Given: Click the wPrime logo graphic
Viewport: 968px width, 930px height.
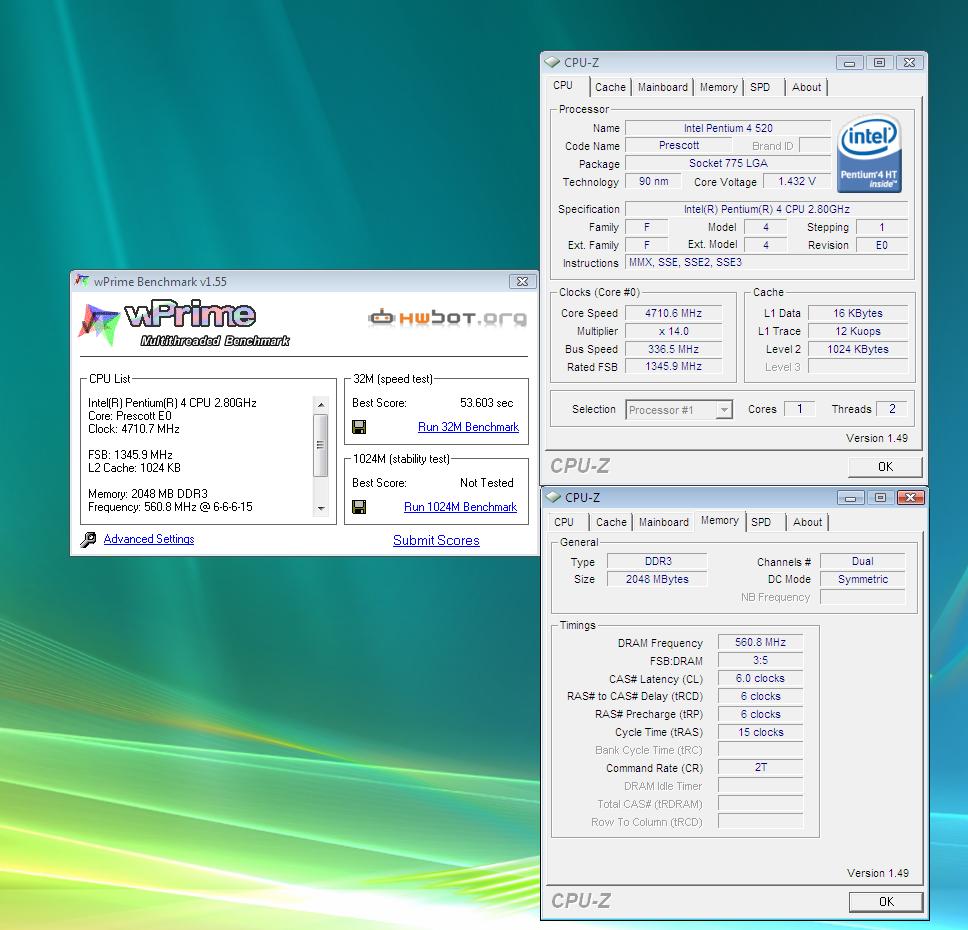Looking at the screenshot, I should pos(184,324).
